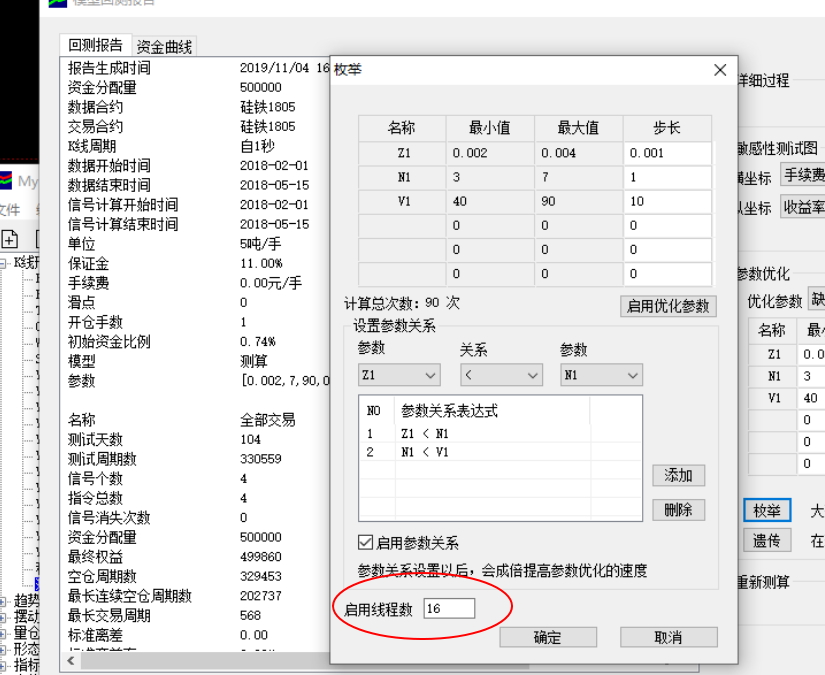Image resolution: width=825 pixels, height=675 pixels.
Task: Click the 名称 column header in dialog
Action: tap(402, 128)
